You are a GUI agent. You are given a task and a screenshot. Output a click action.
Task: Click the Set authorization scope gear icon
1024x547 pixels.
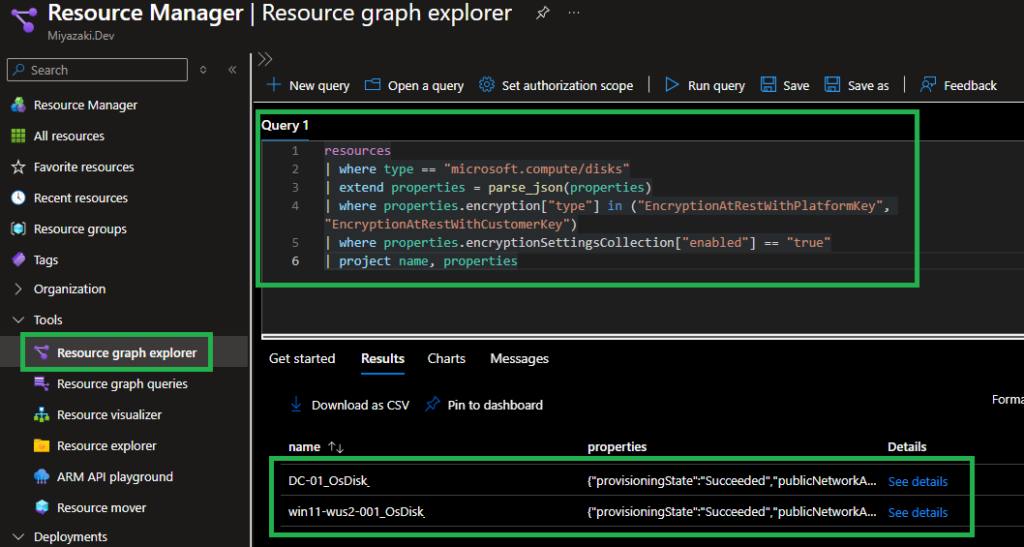coord(487,85)
